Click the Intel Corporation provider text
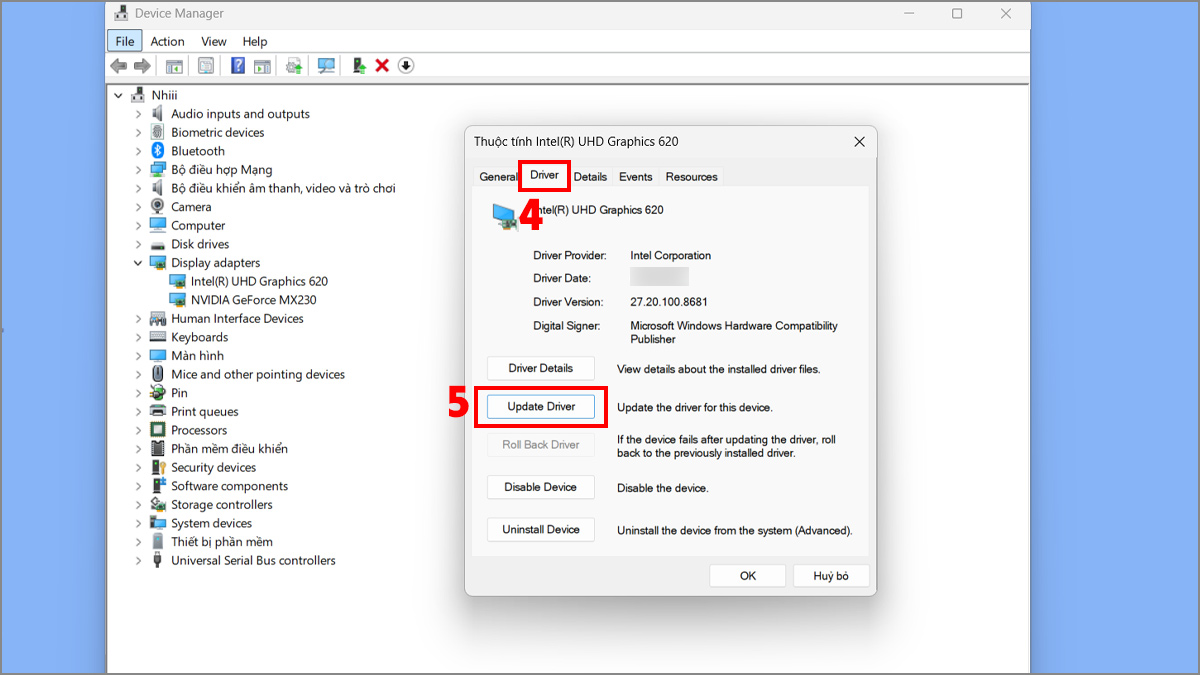 [x=671, y=256]
